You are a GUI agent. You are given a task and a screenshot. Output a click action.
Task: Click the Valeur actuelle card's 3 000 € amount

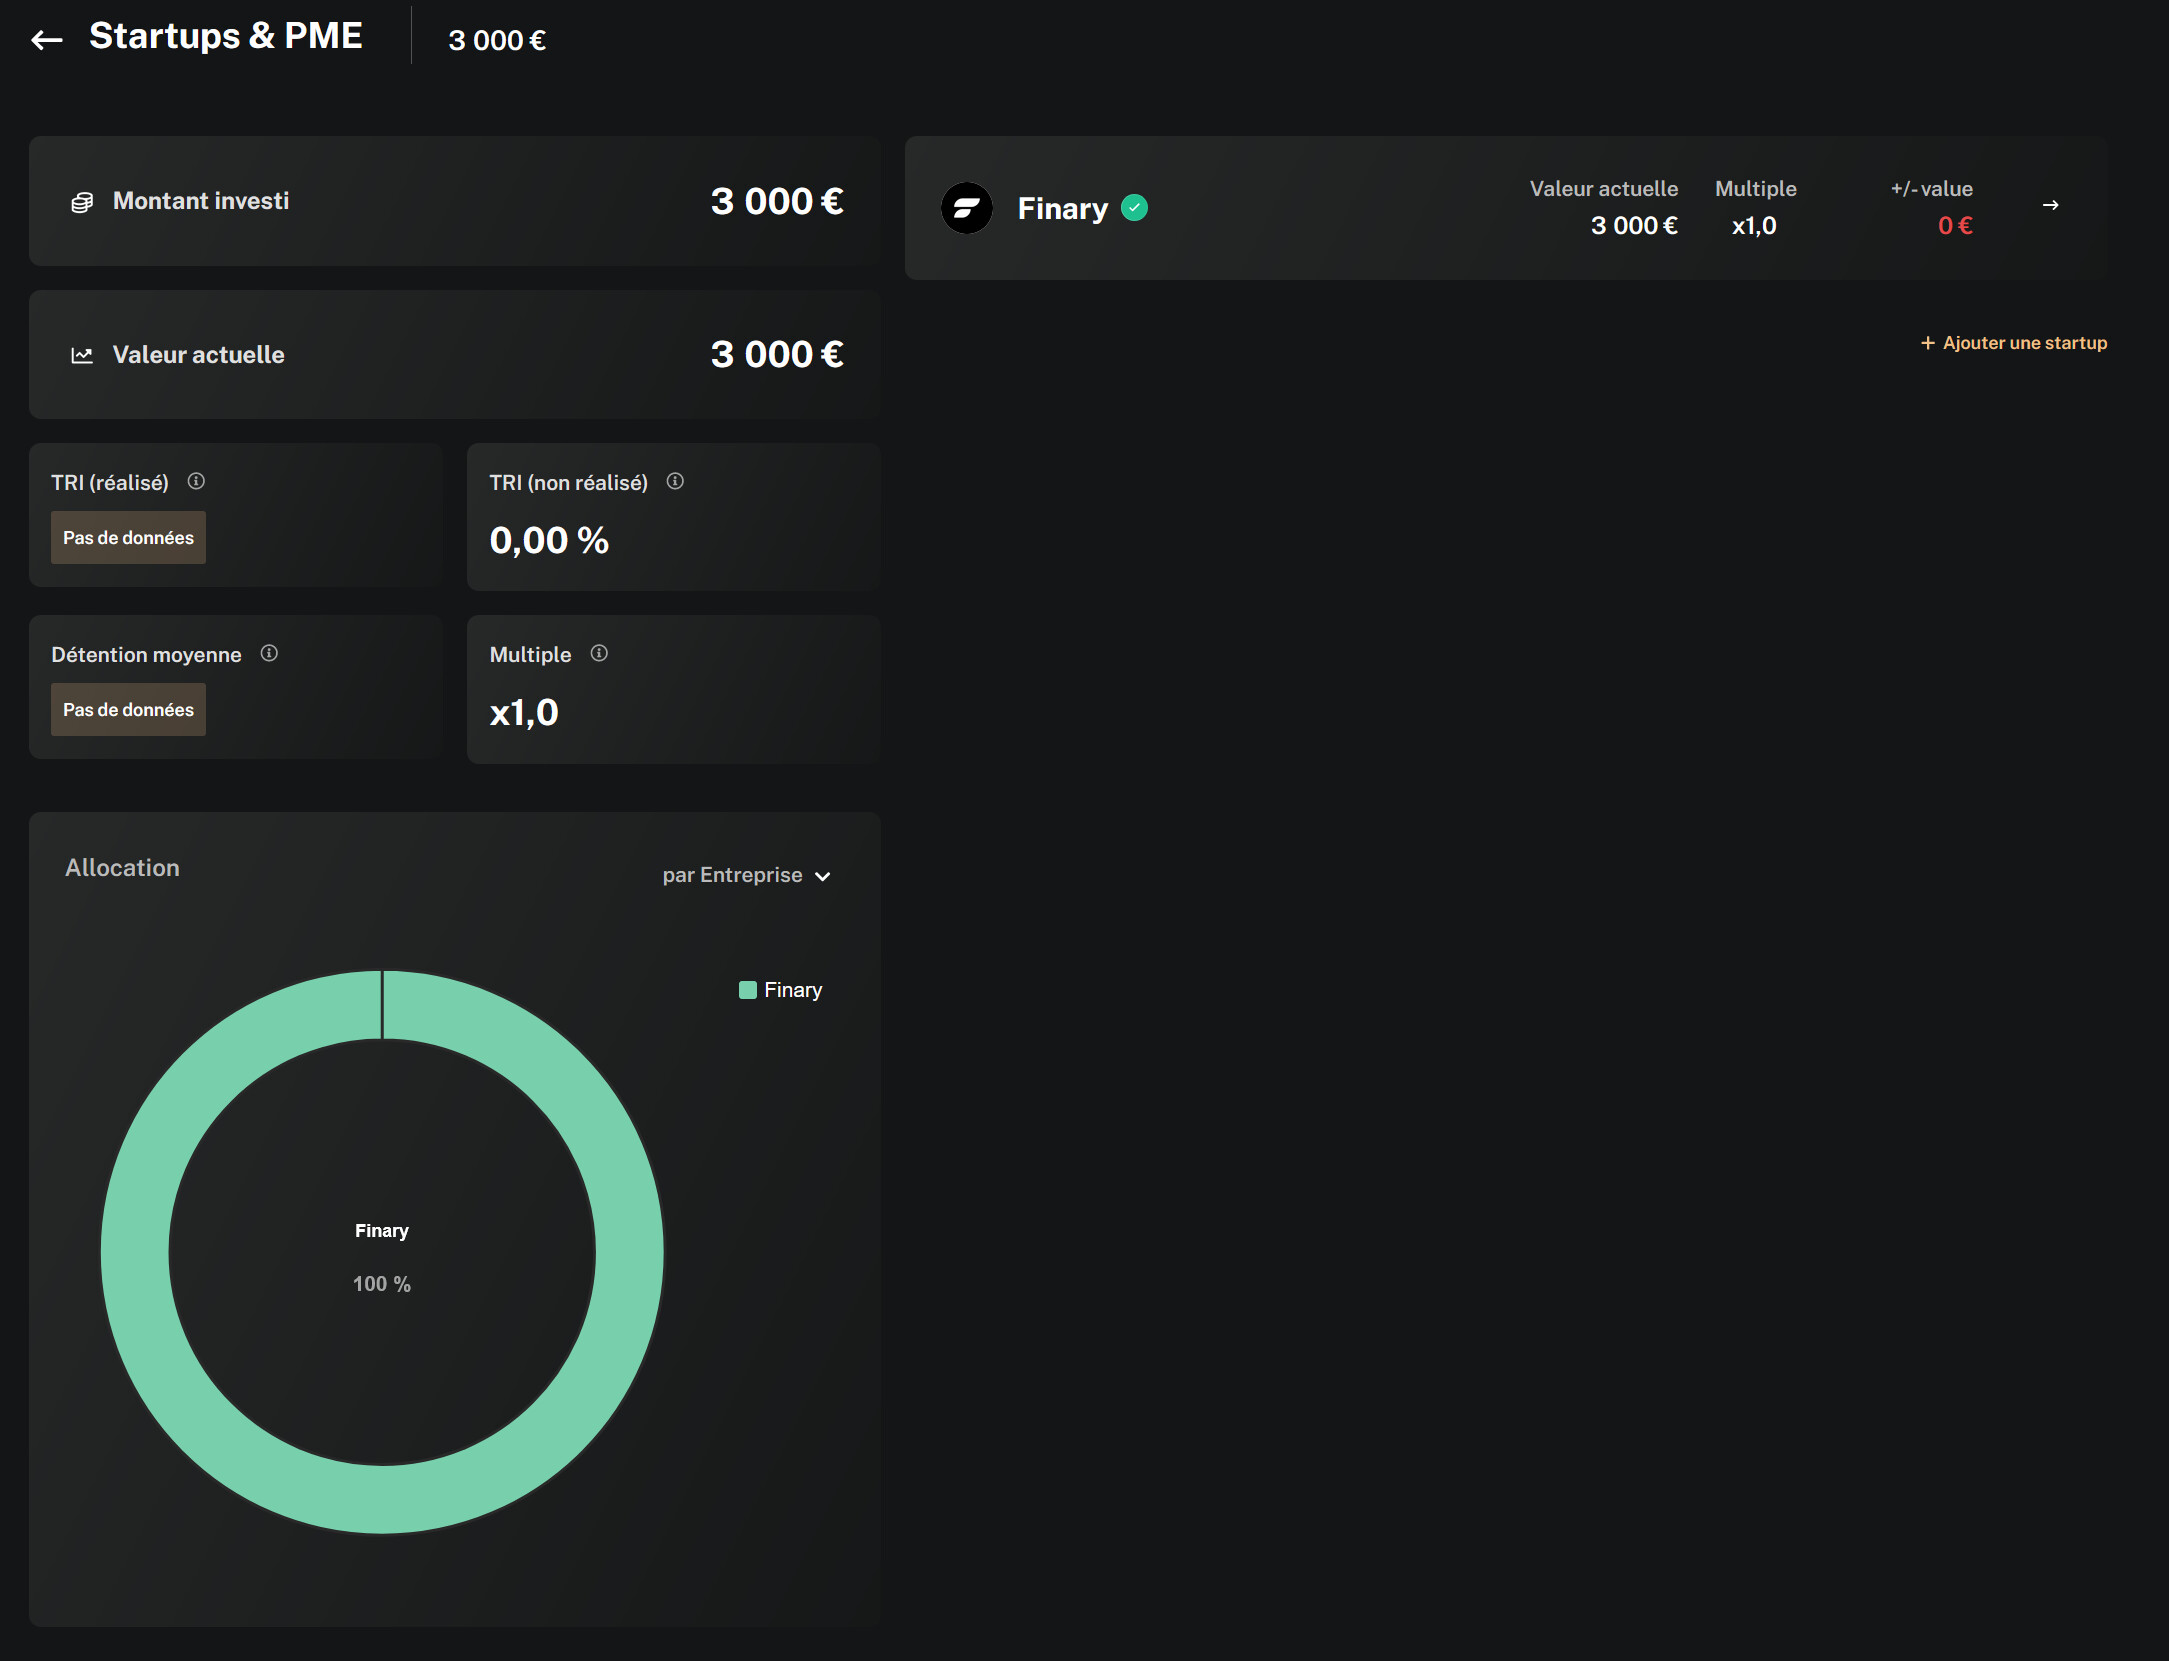777,354
